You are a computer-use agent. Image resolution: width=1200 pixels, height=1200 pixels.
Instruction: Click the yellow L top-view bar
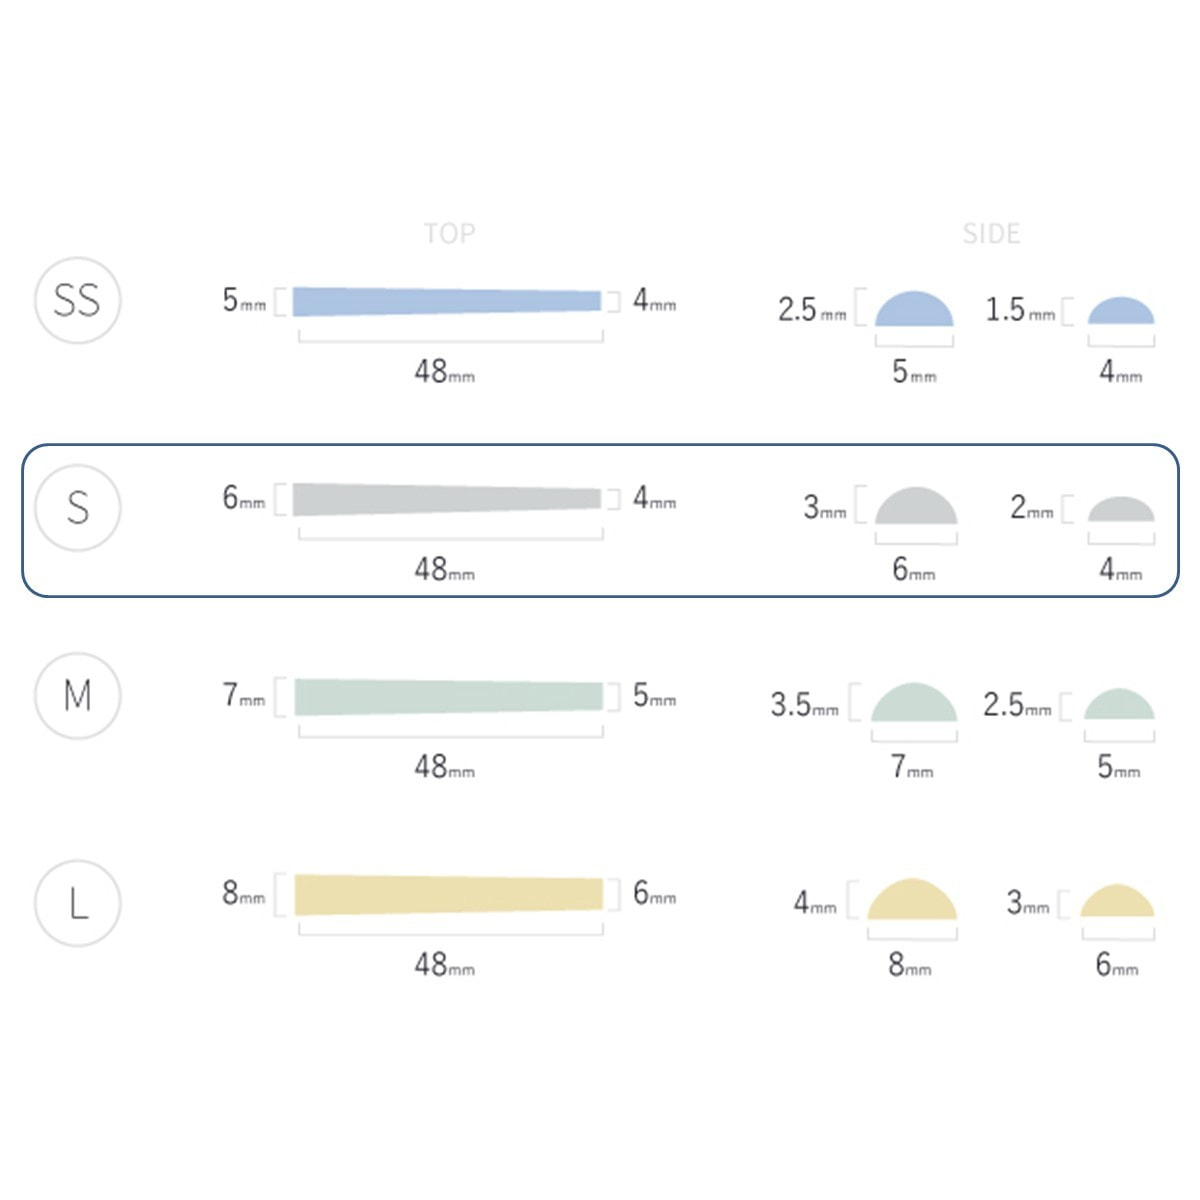pyautogui.click(x=449, y=894)
